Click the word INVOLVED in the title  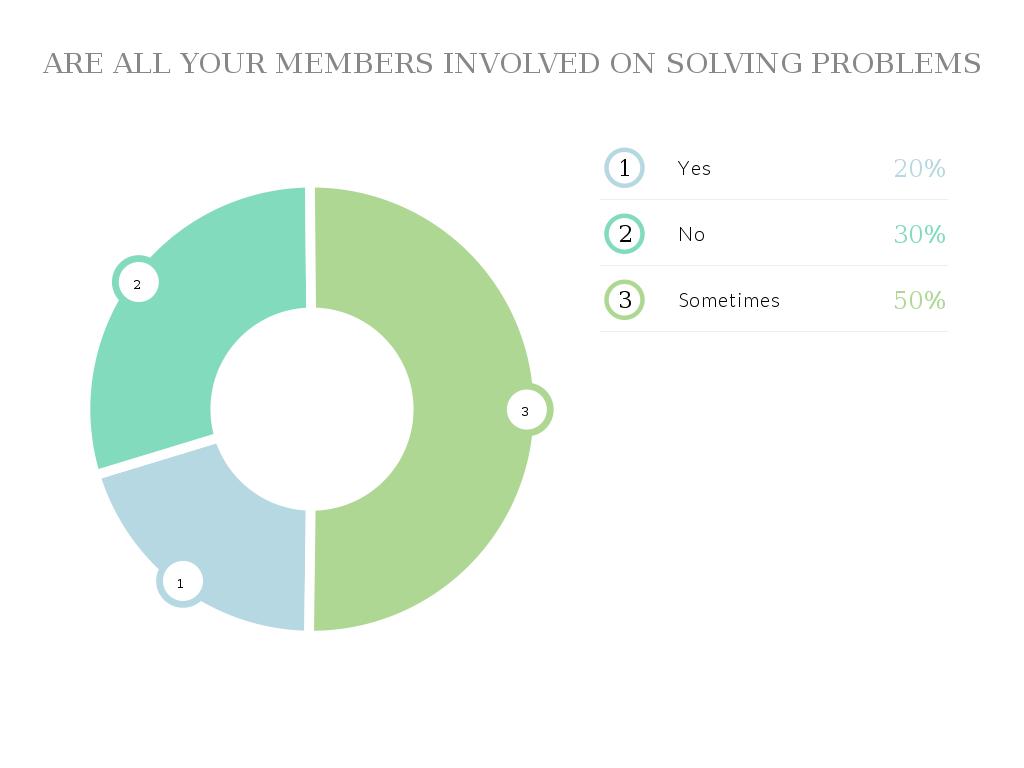(522, 64)
